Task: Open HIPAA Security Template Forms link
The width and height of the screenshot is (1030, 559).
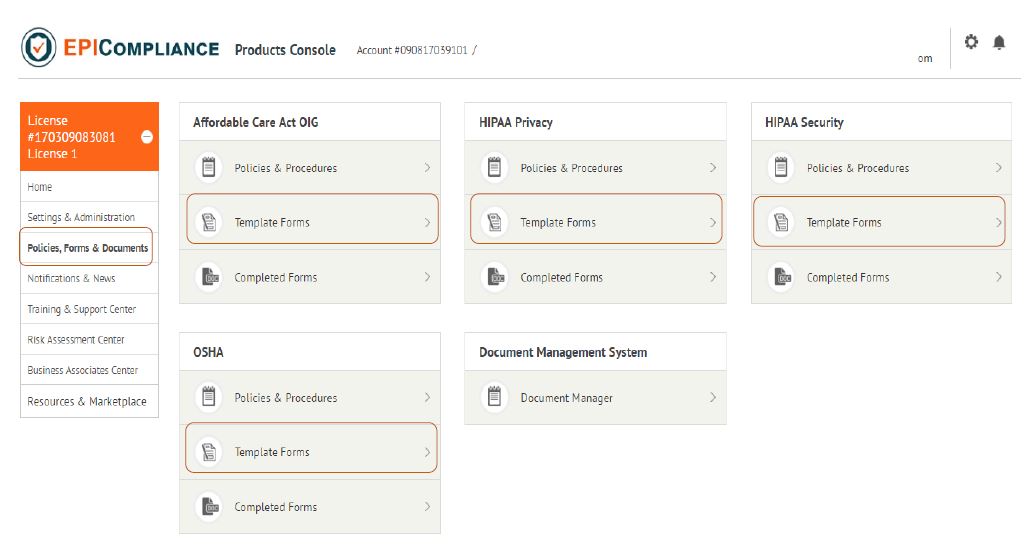Action: coord(844,222)
